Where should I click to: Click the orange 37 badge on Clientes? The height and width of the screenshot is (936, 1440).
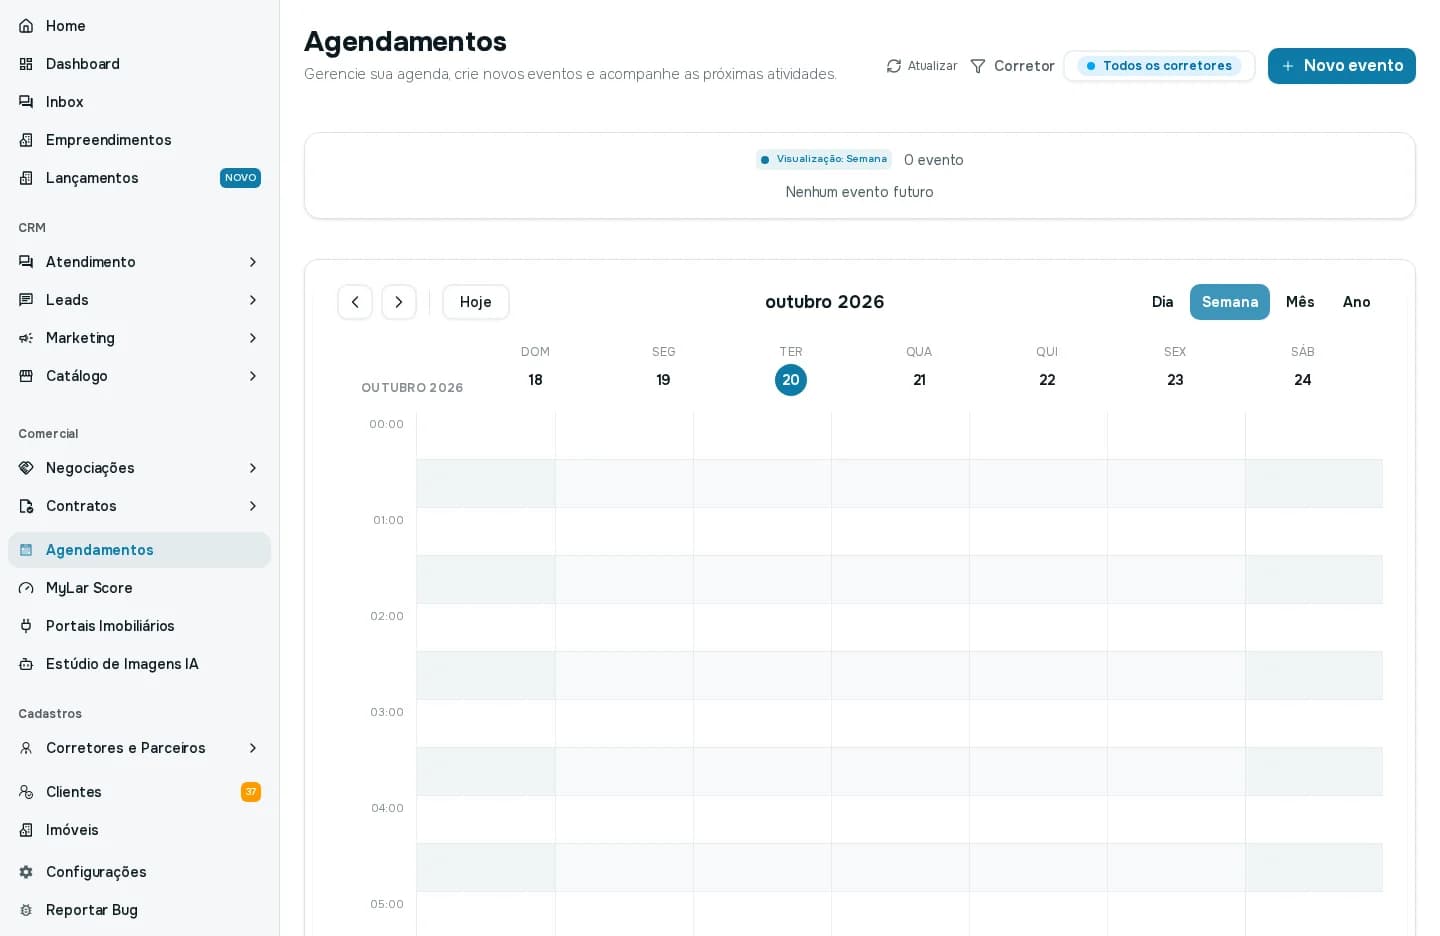(x=251, y=792)
